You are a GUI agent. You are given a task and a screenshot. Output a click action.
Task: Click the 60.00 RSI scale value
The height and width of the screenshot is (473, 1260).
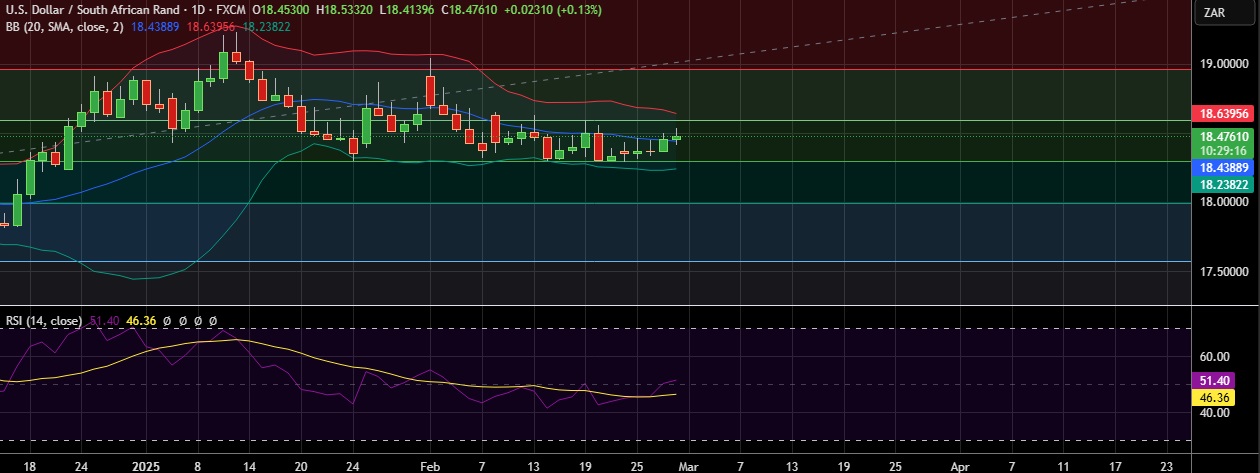tap(1213, 356)
